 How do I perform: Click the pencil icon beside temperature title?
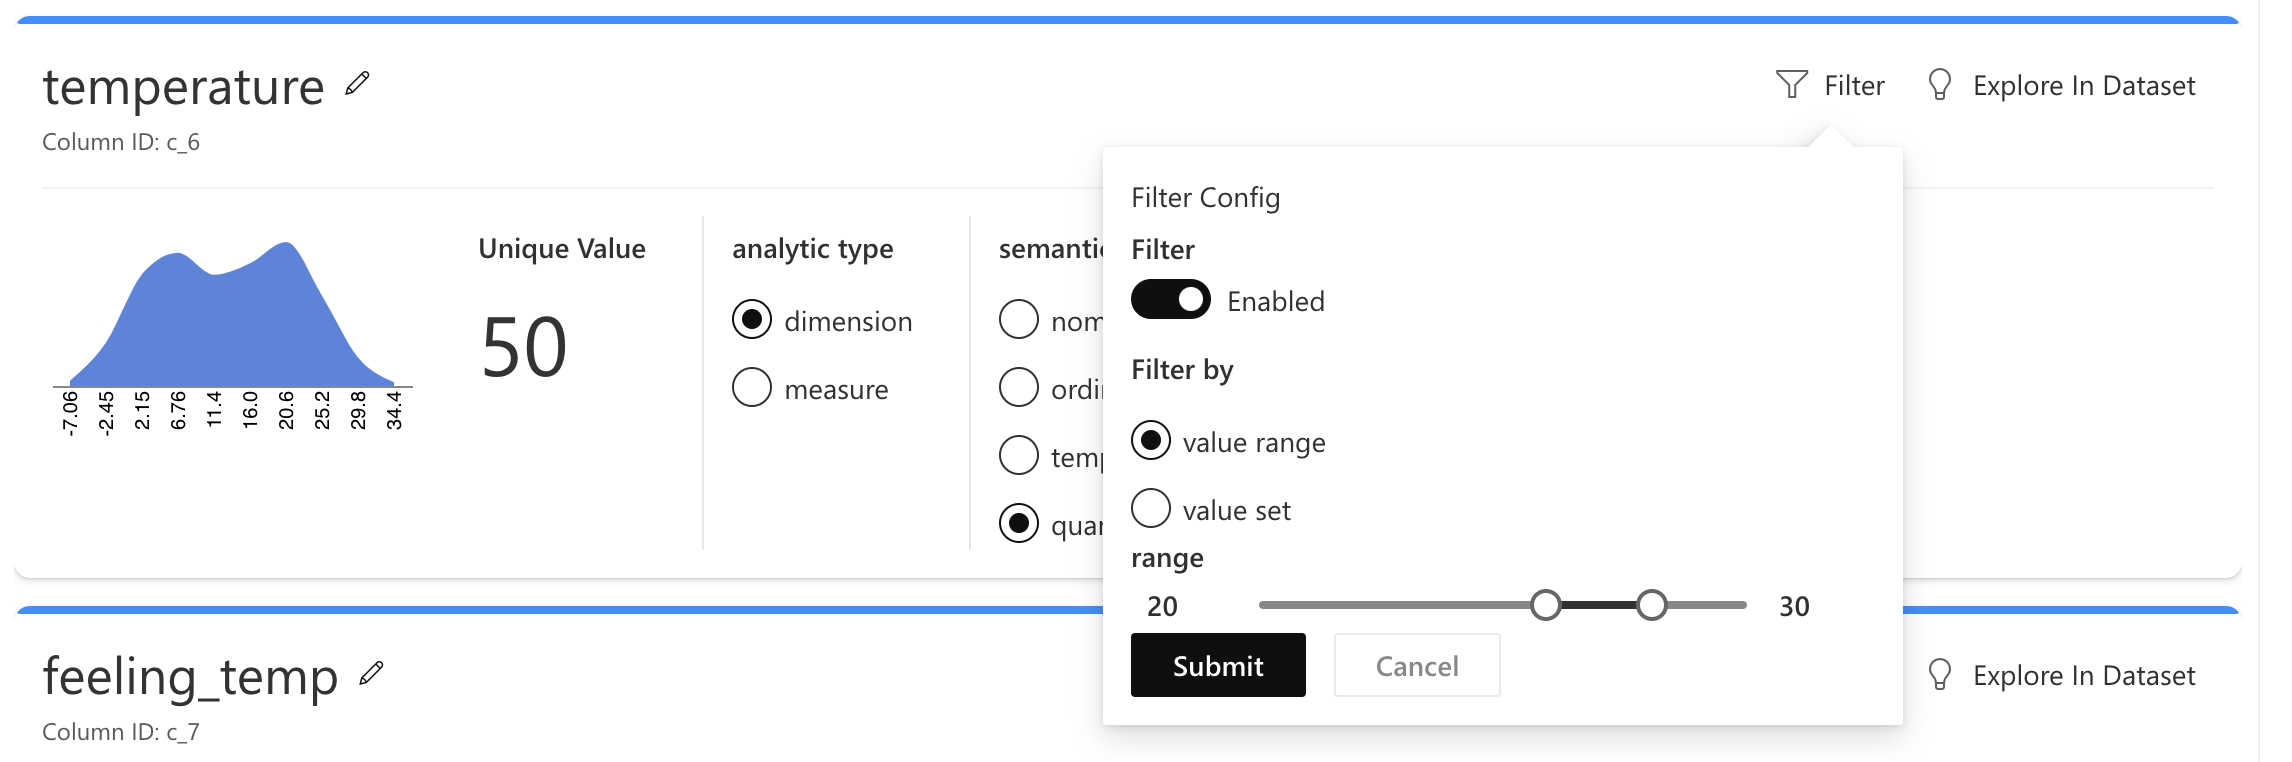[357, 84]
